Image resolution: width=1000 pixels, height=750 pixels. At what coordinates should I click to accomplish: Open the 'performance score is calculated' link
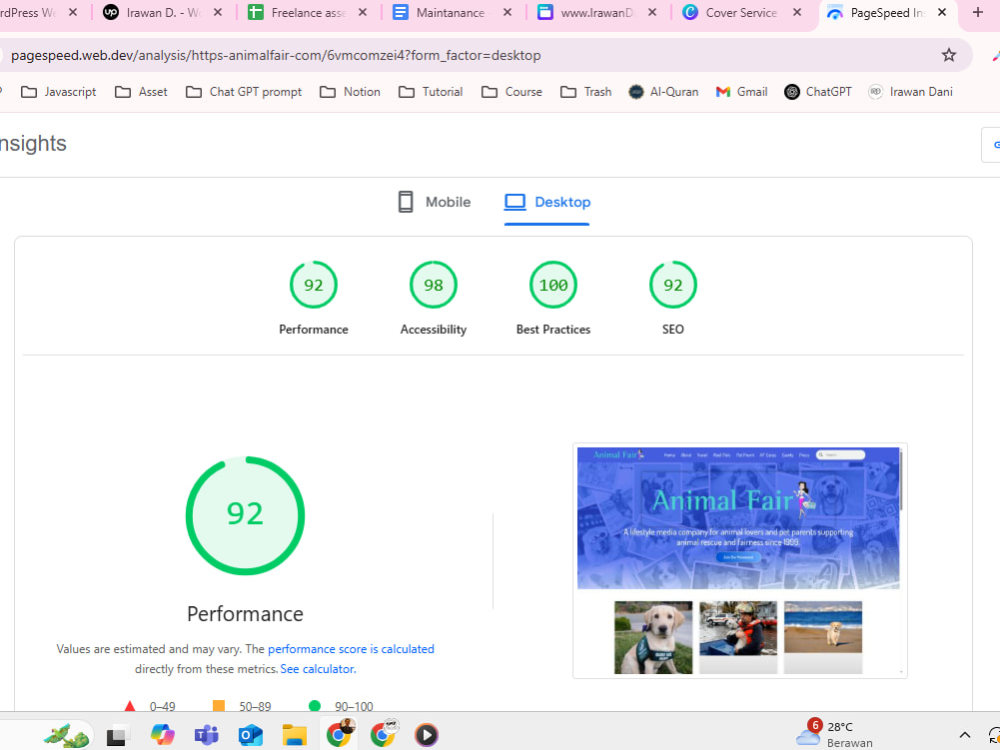(351, 649)
